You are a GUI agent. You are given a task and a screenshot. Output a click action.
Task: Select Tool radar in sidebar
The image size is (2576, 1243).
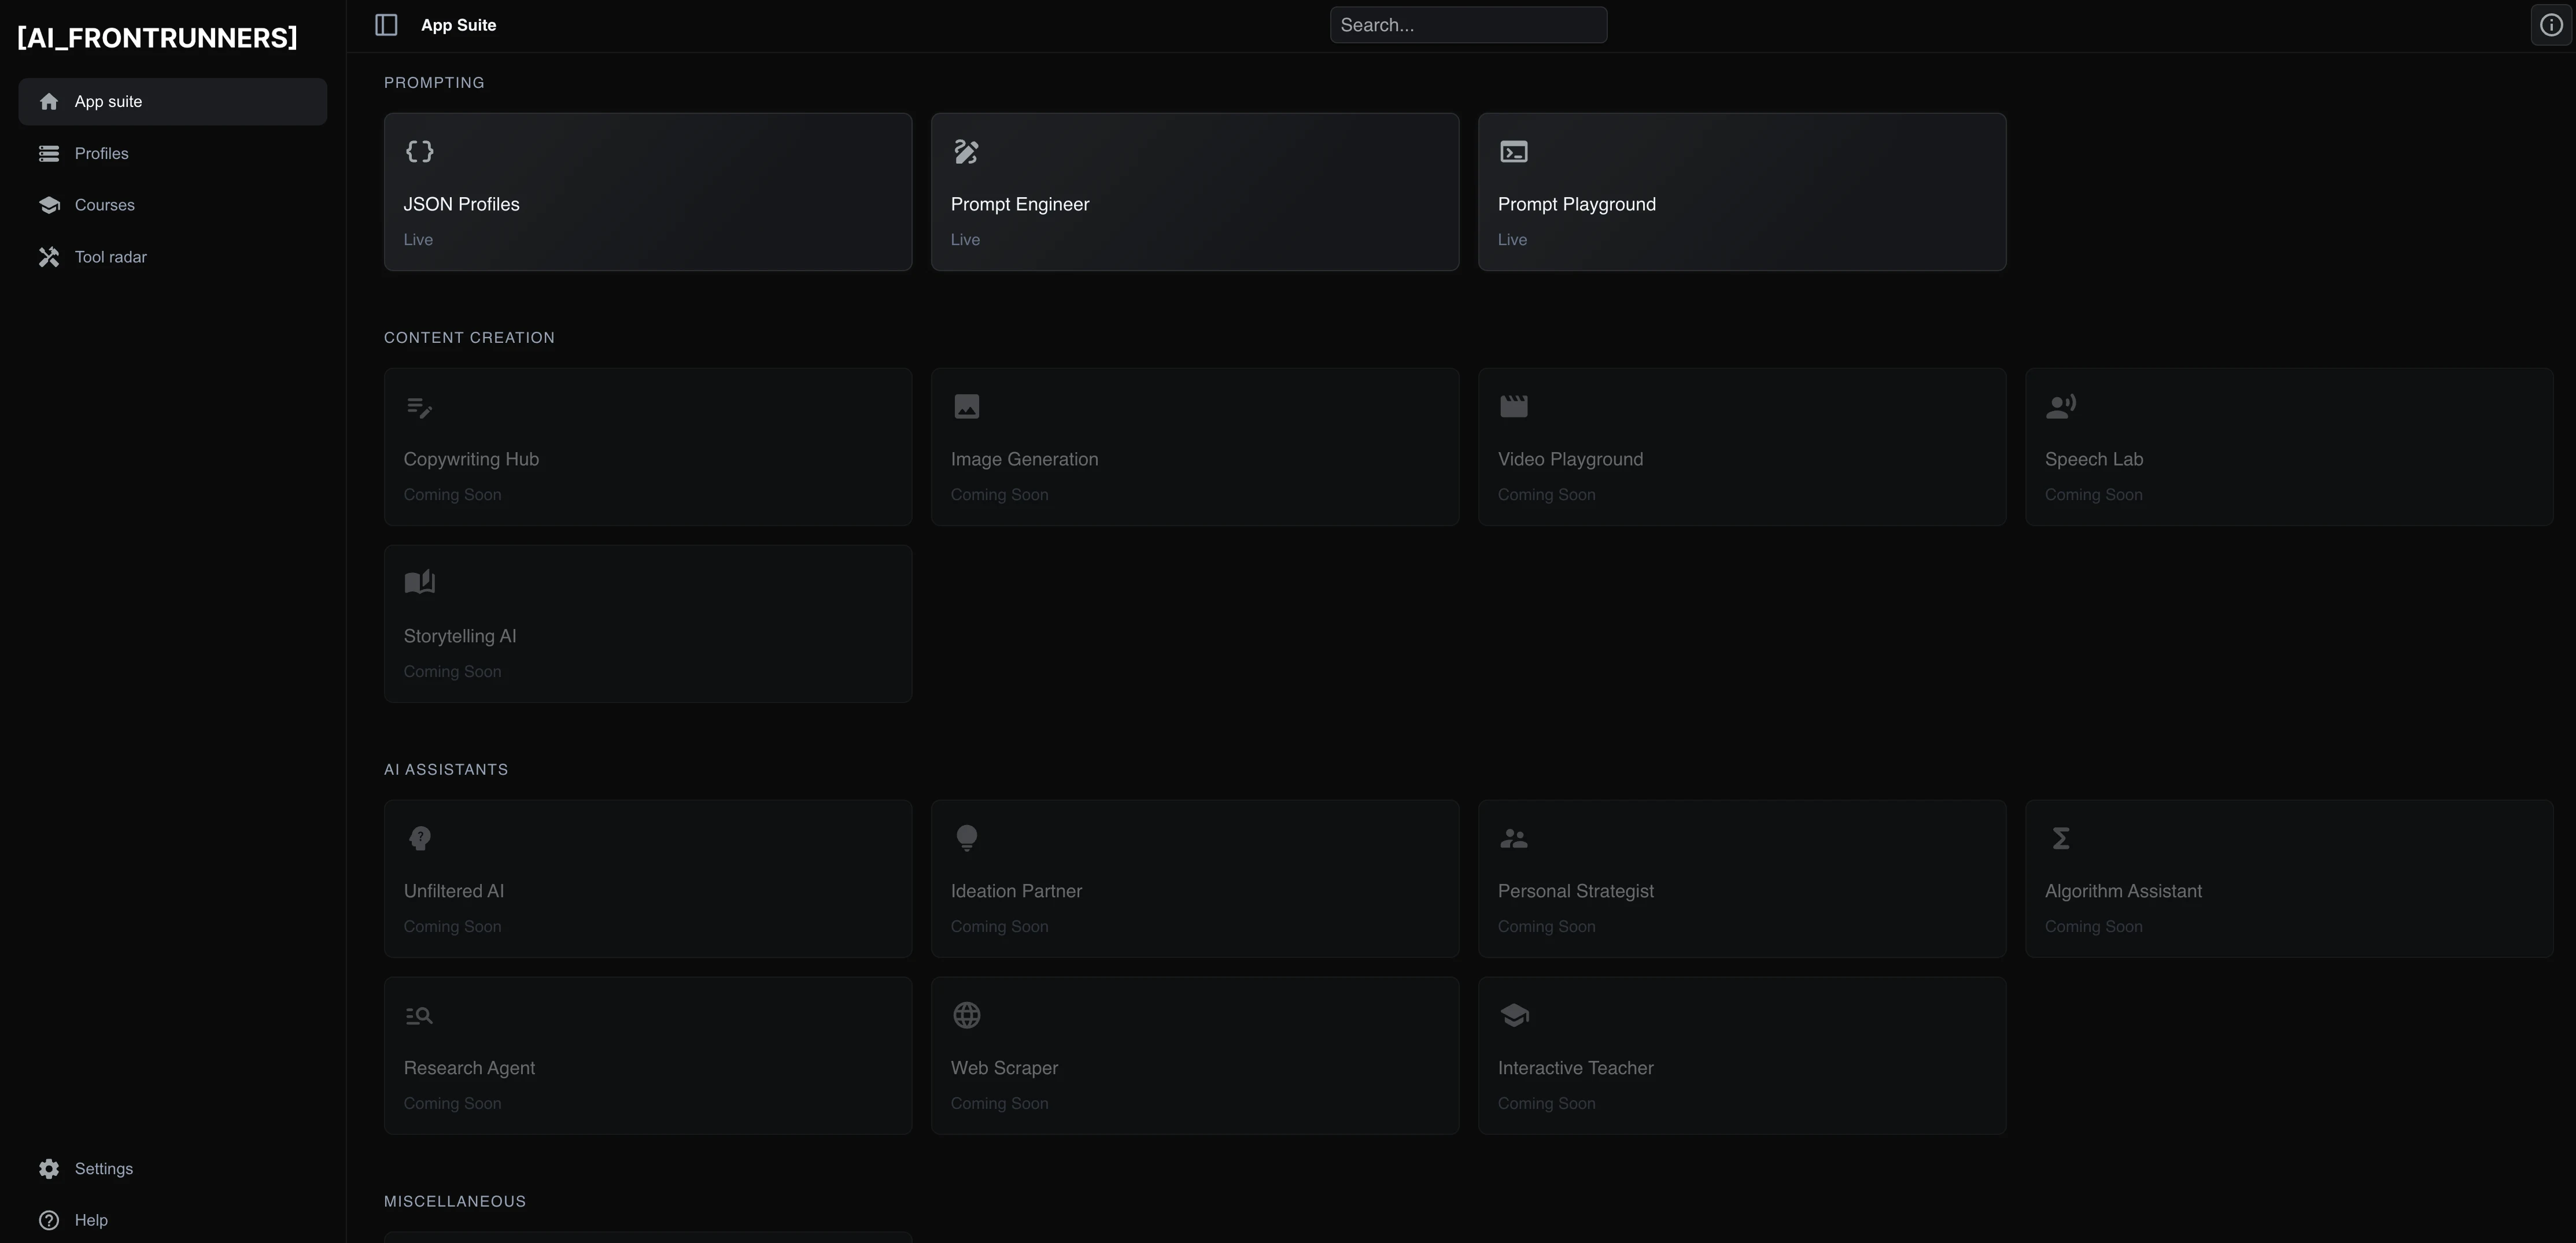pyautogui.click(x=173, y=257)
